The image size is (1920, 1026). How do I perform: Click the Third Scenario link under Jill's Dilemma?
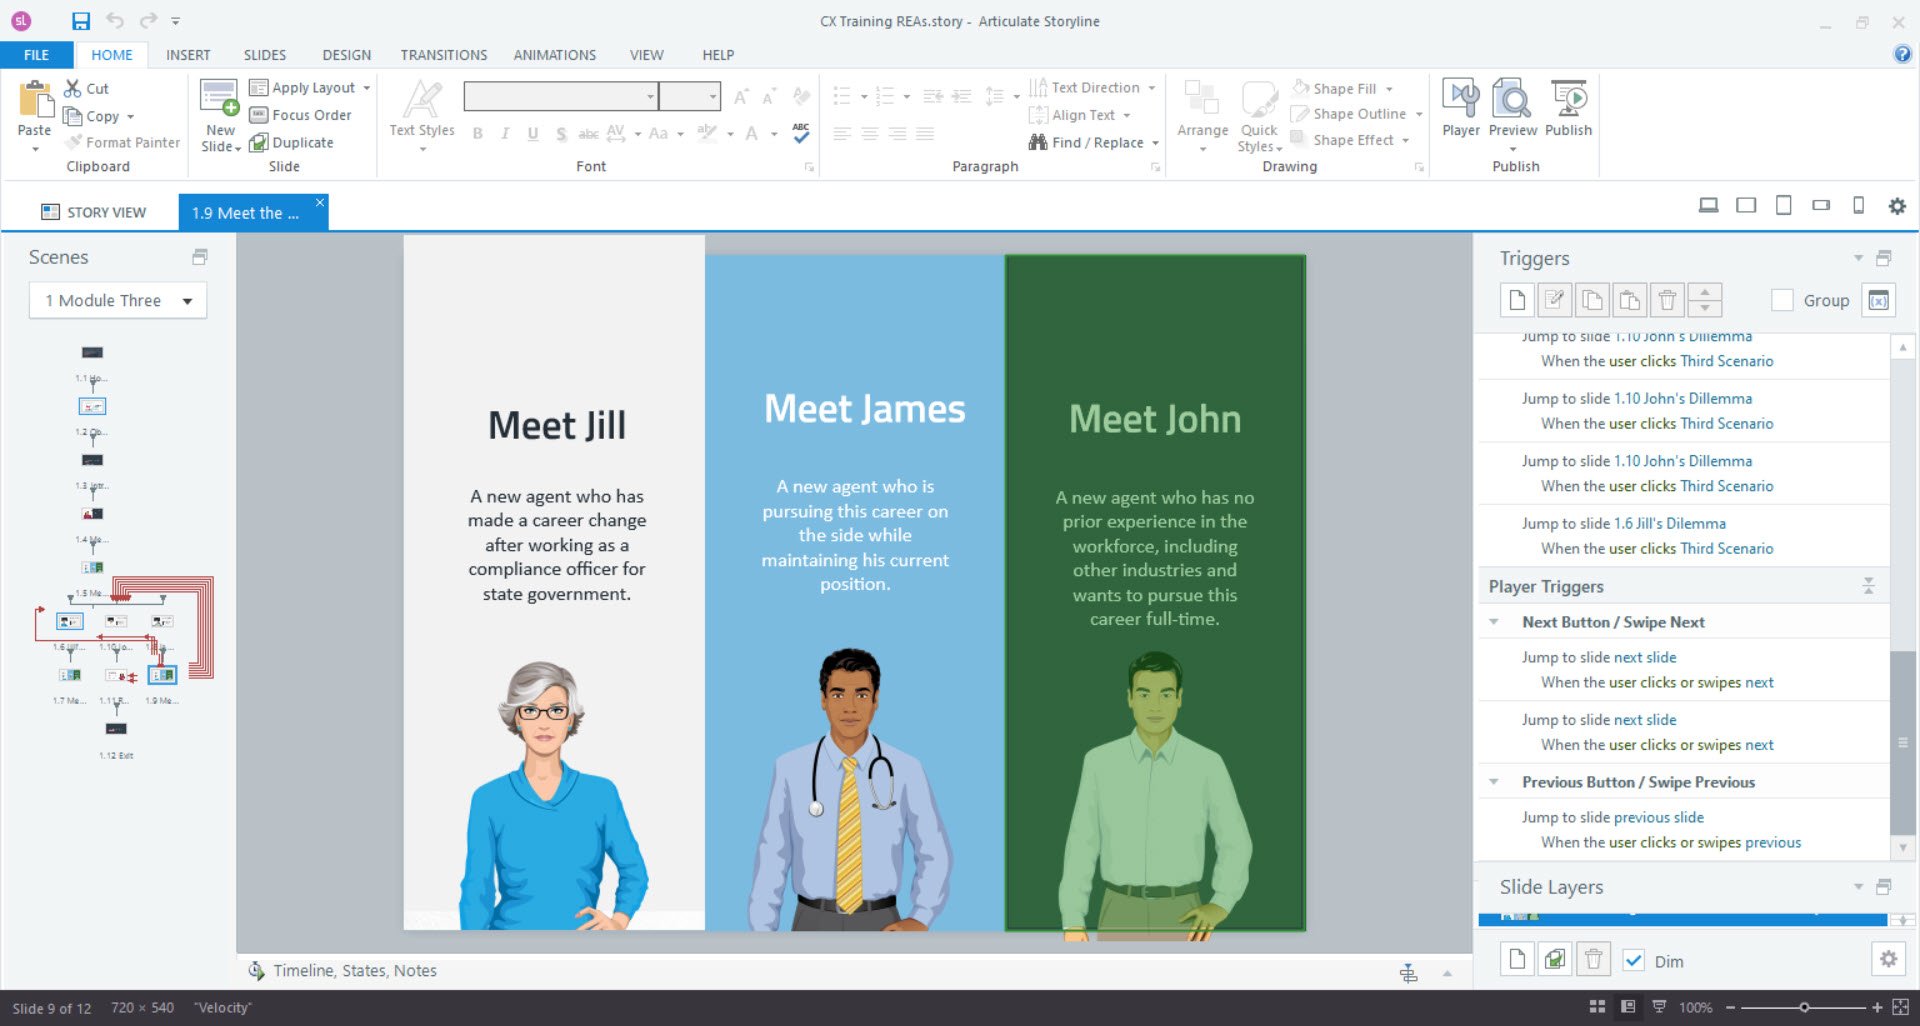click(1727, 548)
